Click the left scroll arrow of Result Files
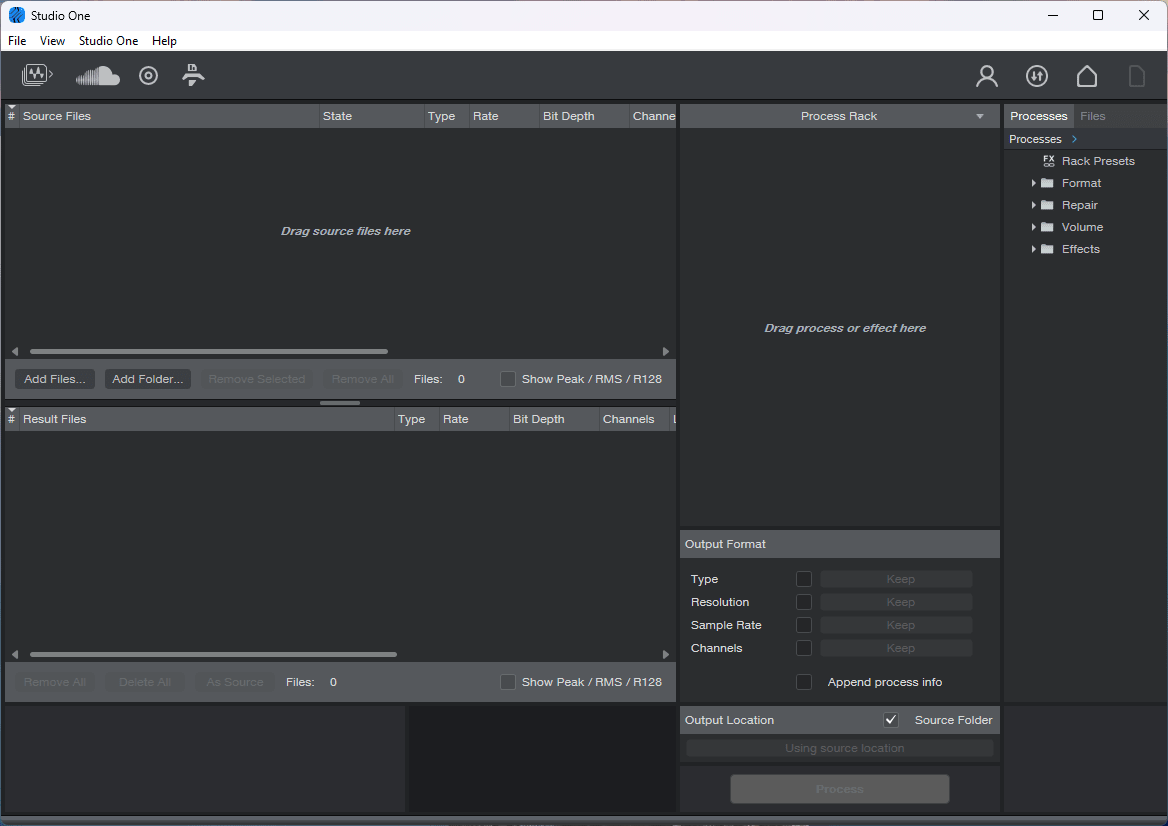Viewport: 1168px width, 826px height. 15,655
